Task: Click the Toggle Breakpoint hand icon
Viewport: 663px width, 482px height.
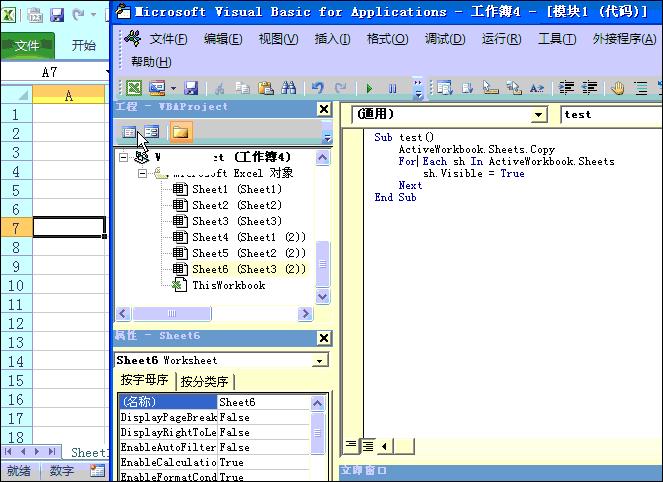Action: coord(618,88)
